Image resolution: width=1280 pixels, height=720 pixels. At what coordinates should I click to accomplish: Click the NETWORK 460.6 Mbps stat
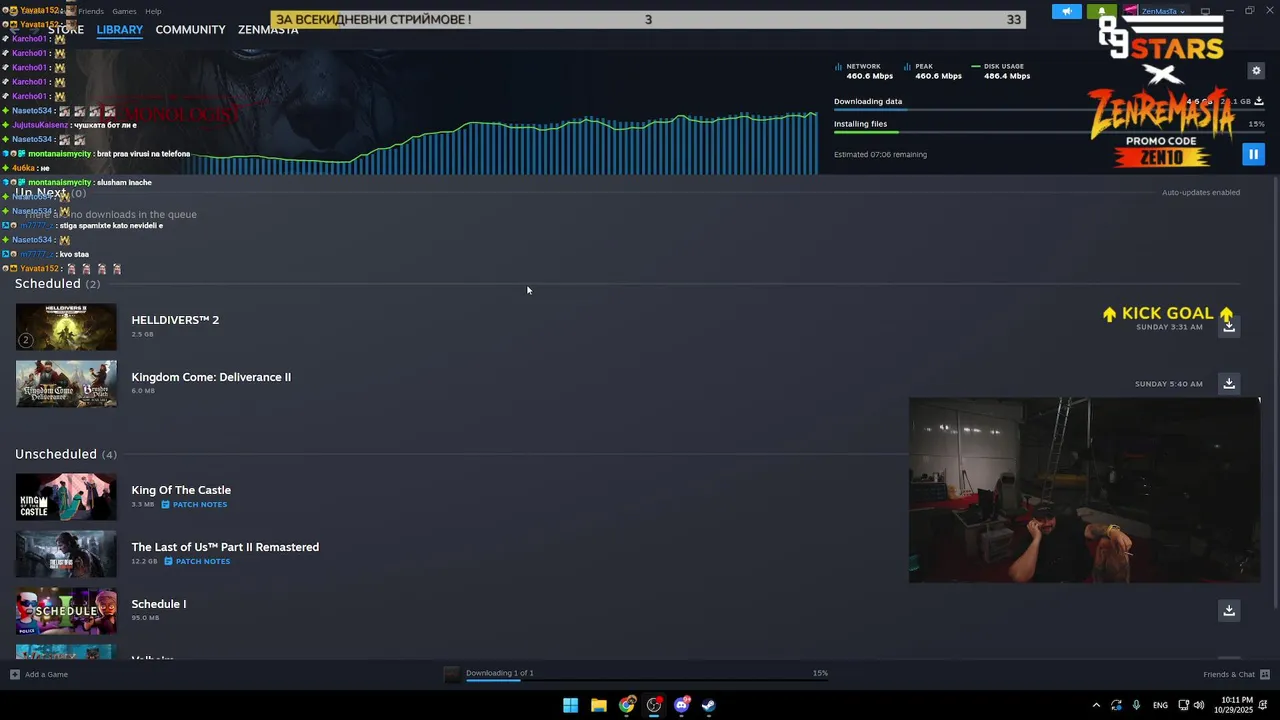(865, 71)
